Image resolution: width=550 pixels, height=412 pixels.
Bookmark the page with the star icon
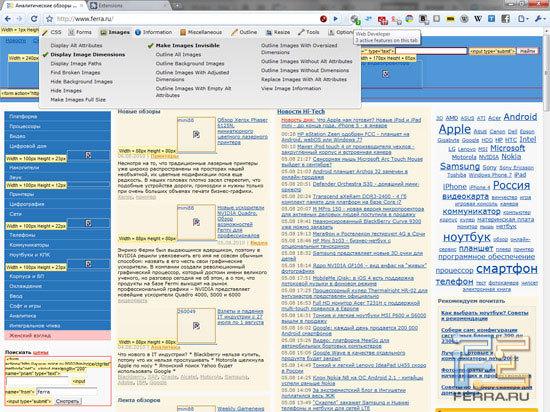point(49,19)
